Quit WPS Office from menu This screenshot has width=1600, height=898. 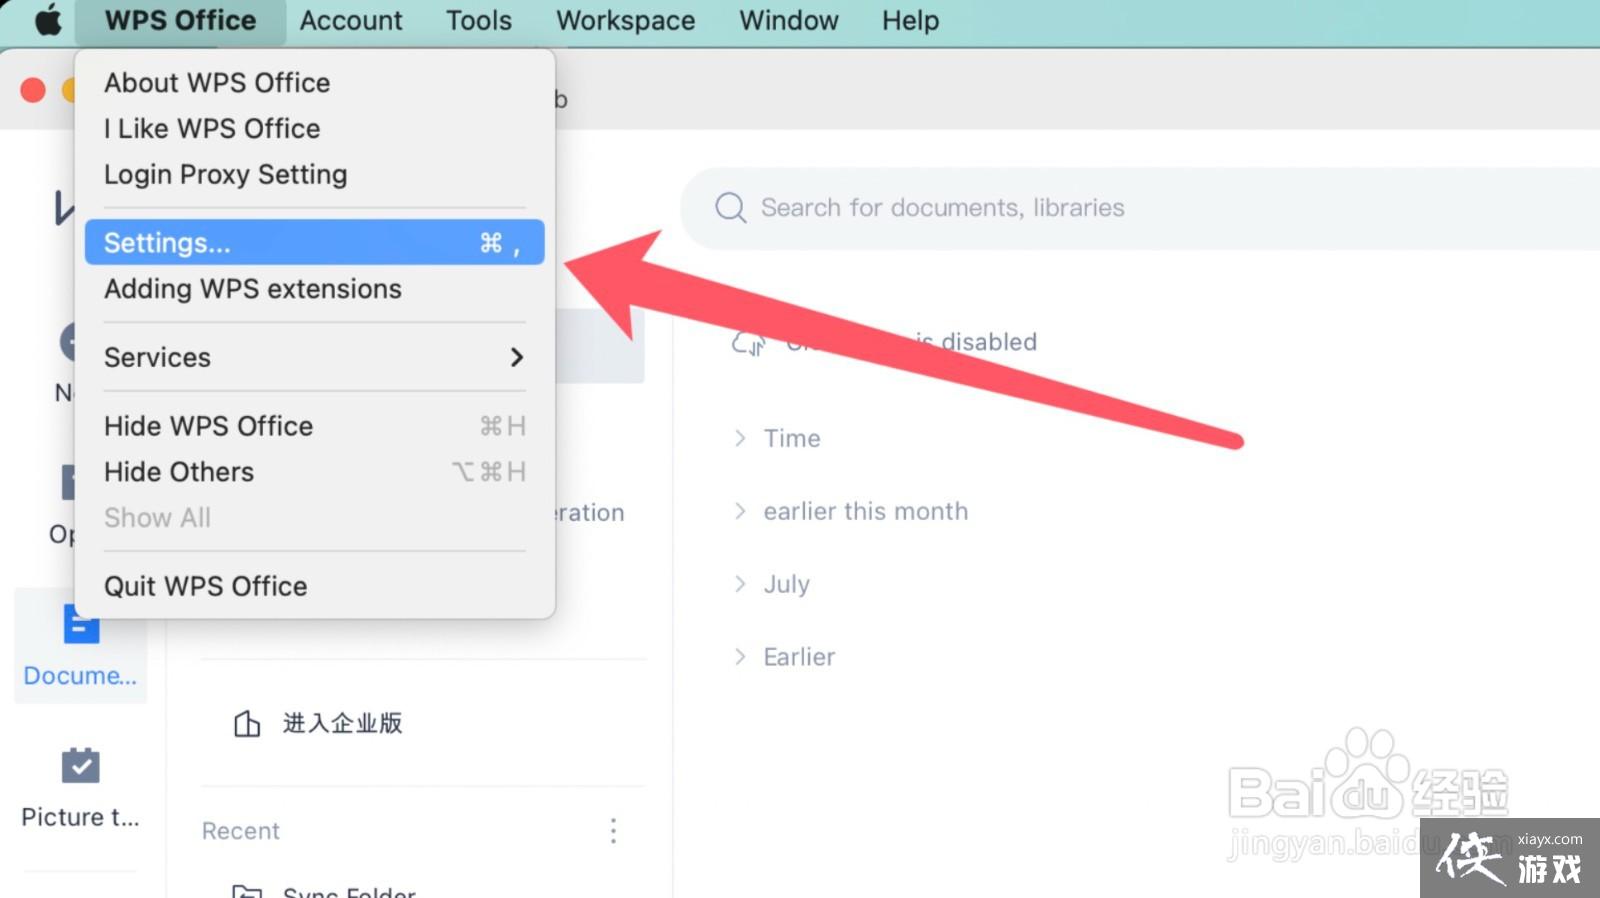coord(315,586)
